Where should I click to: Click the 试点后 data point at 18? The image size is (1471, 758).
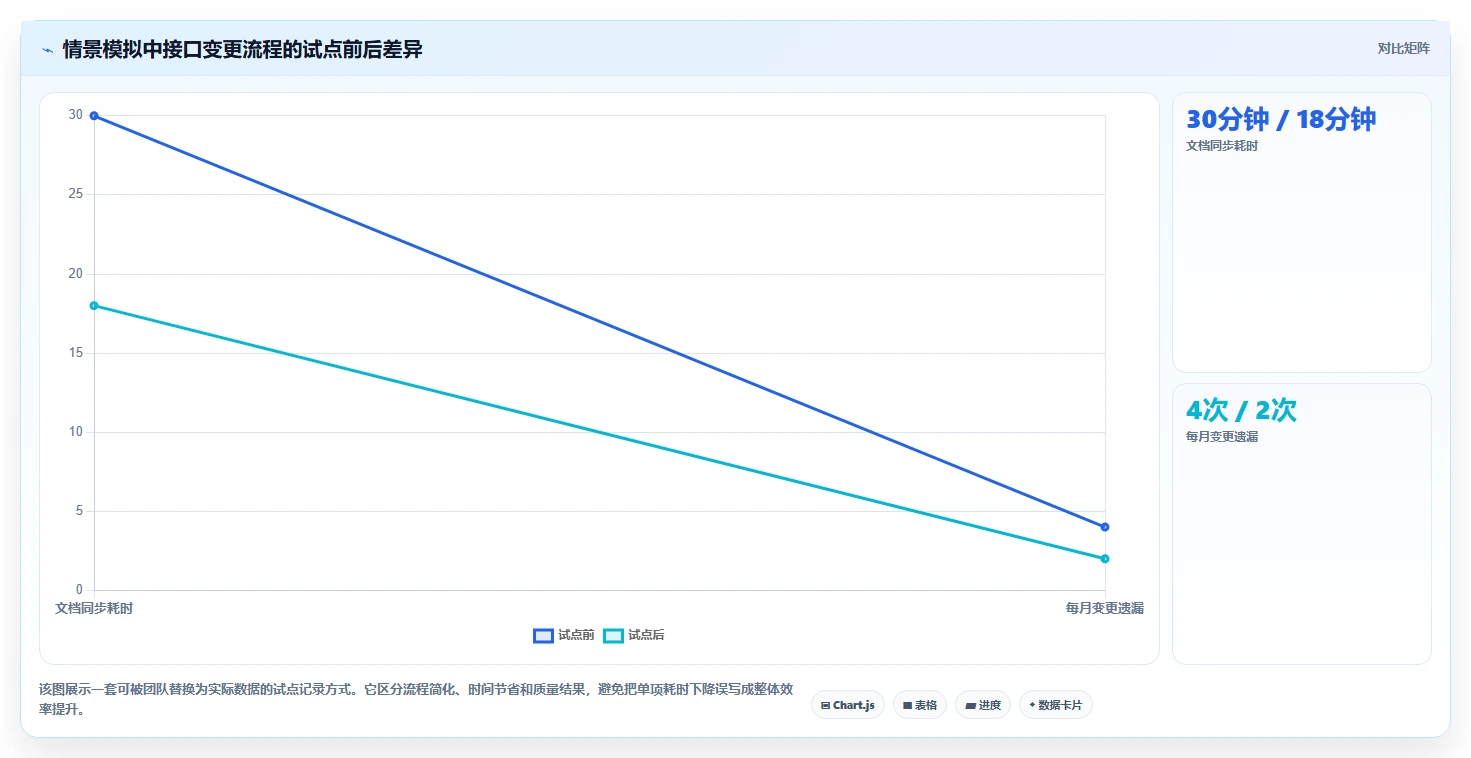coord(94,305)
